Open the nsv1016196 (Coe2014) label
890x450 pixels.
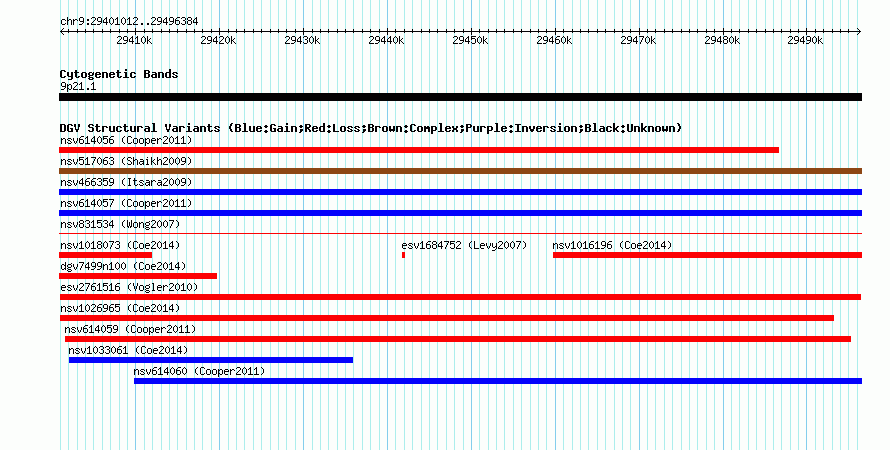[x=612, y=245]
